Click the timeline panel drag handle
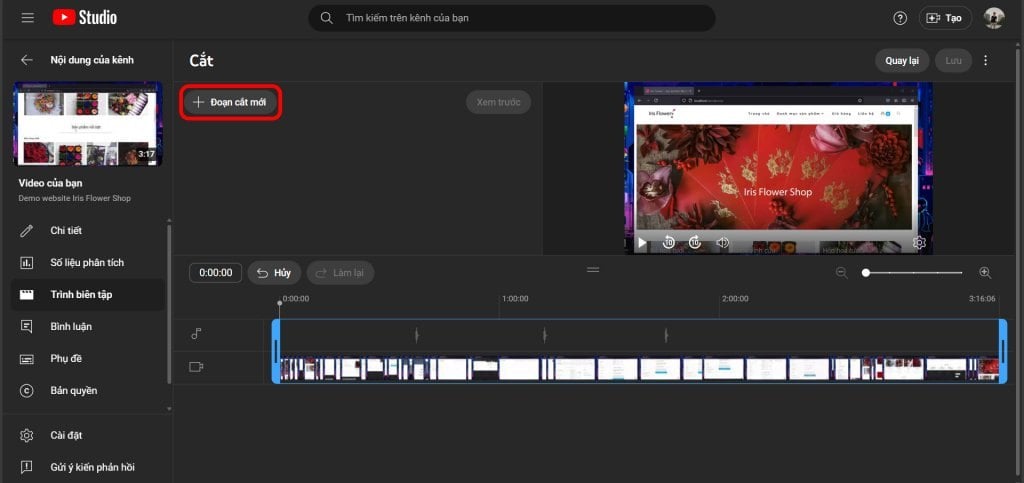Image resolution: width=1024 pixels, height=483 pixels. (593, 270)
